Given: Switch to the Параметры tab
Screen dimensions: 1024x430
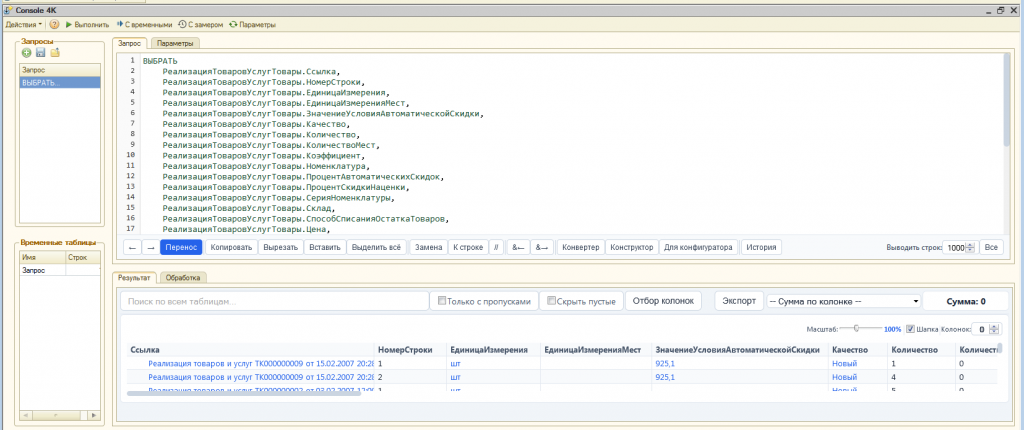Looking at the screenshot, I should [x=175, y=43].
